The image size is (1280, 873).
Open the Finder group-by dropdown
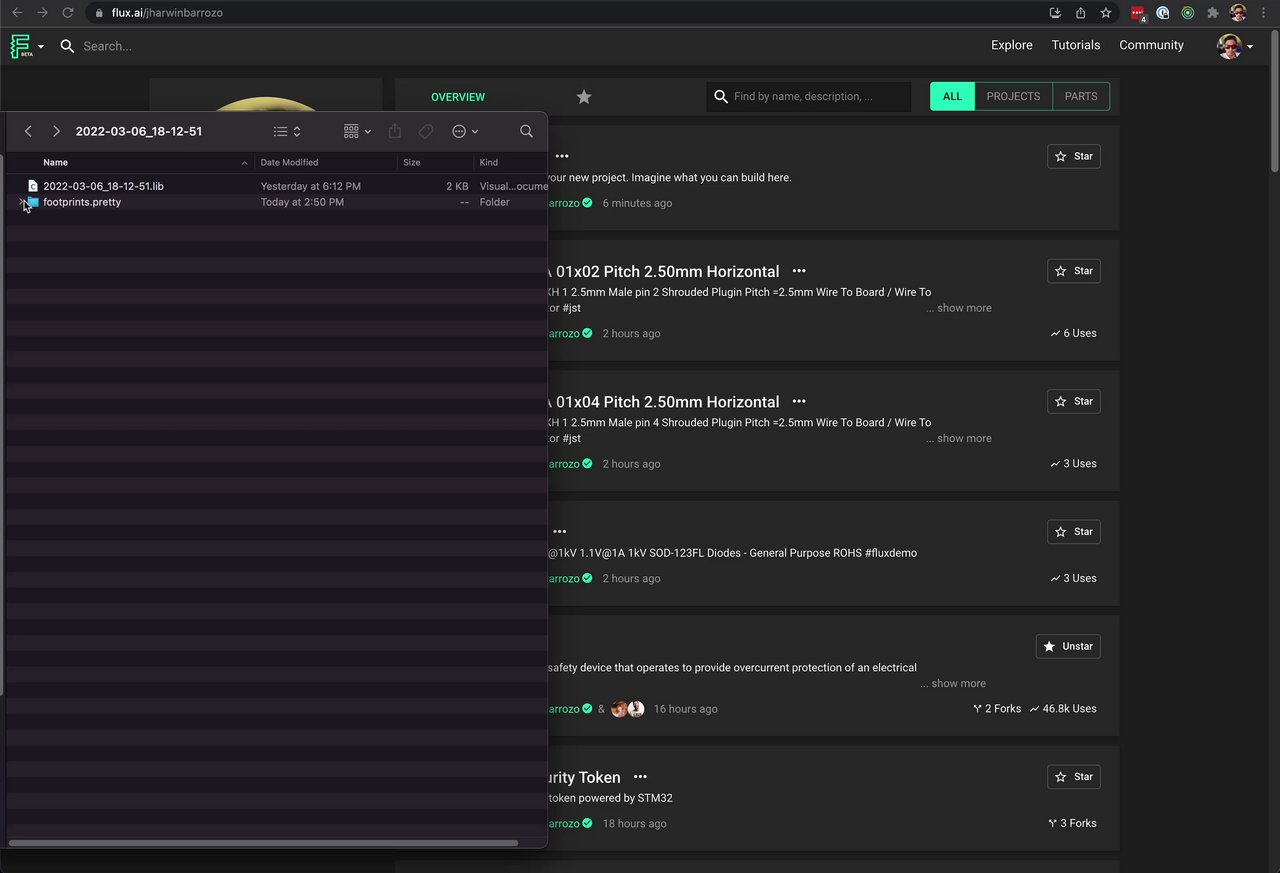(357, 131)
